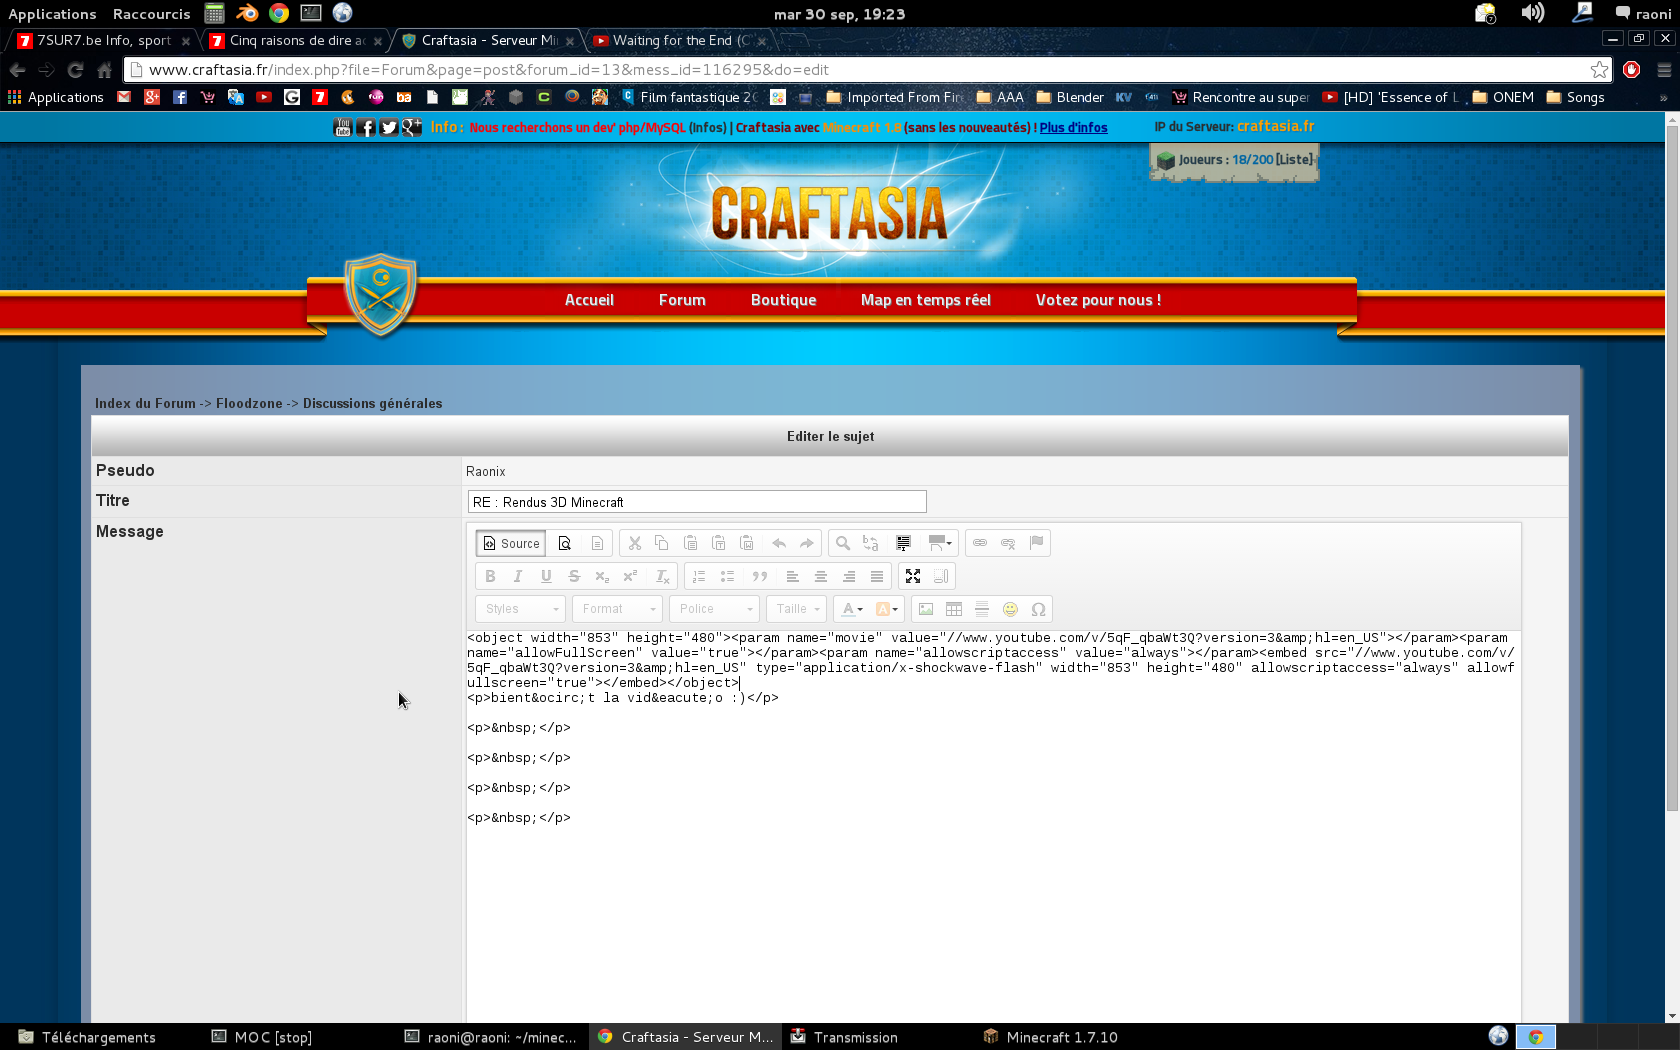Open the players [Liste] link
Image resolution: width=1680 pixels, height=1050 pixels.
click(x=1295, y=160)
